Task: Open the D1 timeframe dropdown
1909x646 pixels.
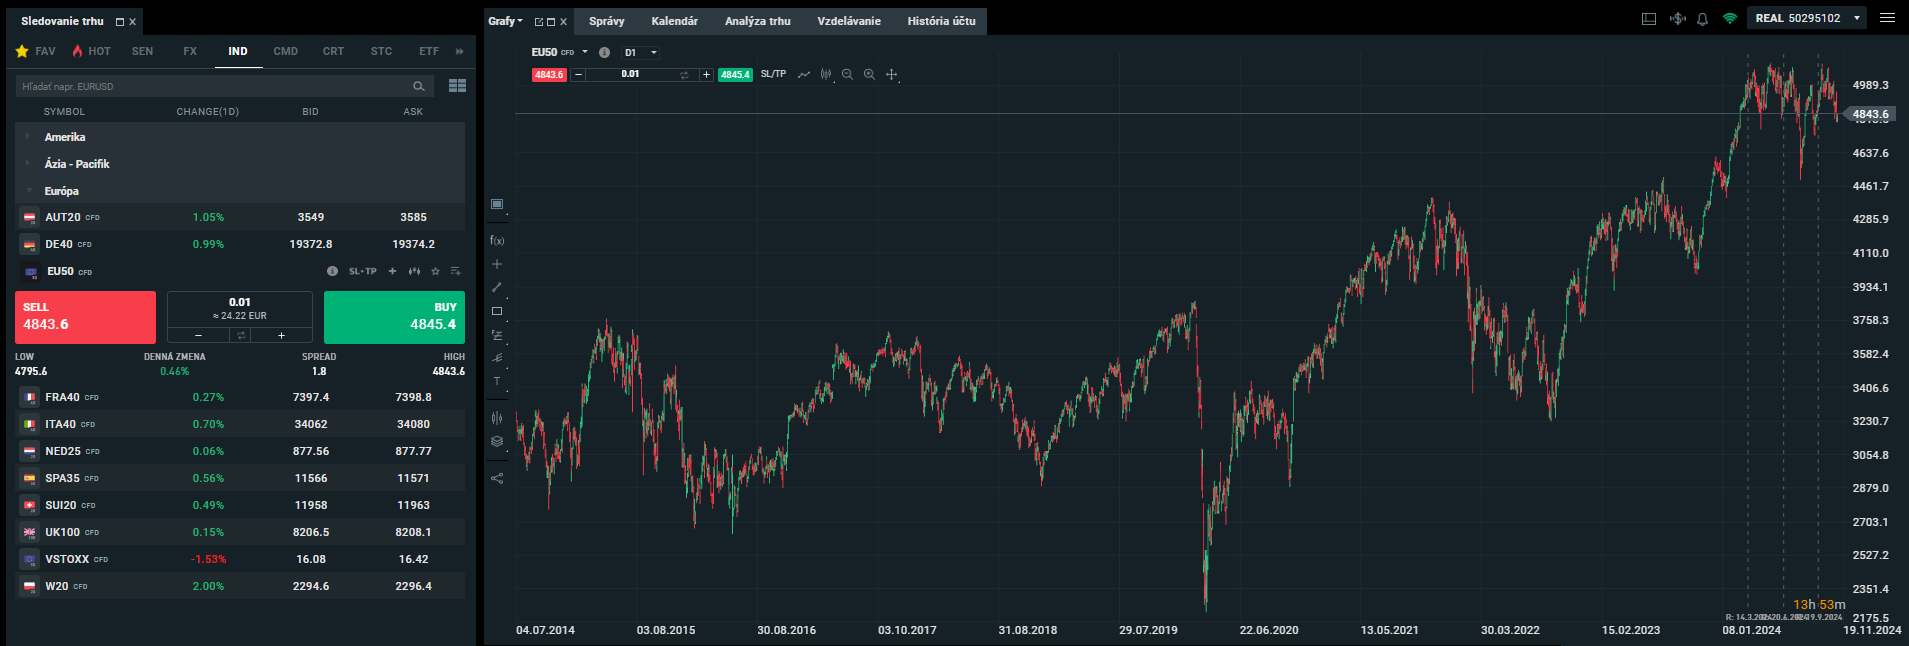Action: pos(641,53)
